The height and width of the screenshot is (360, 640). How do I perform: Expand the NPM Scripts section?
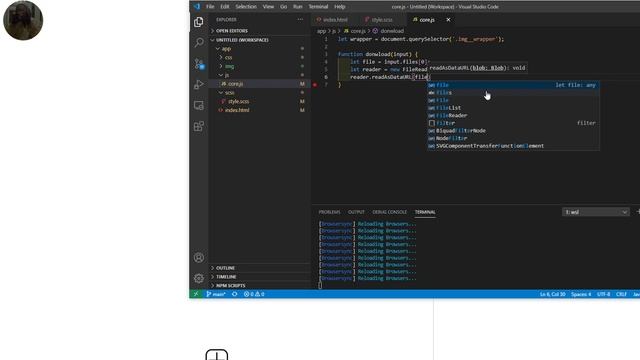coord(260,286)
